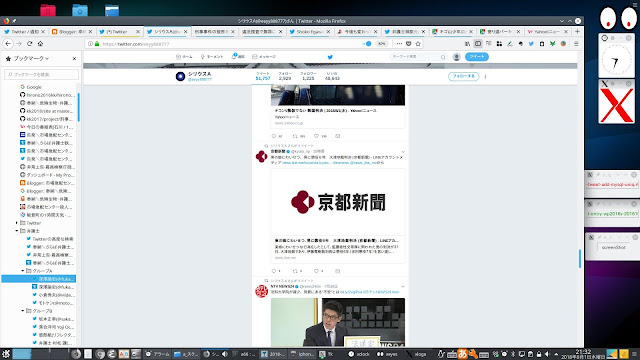Open the フォロー following count
640x360 pixels.
[x=285, y=76]
